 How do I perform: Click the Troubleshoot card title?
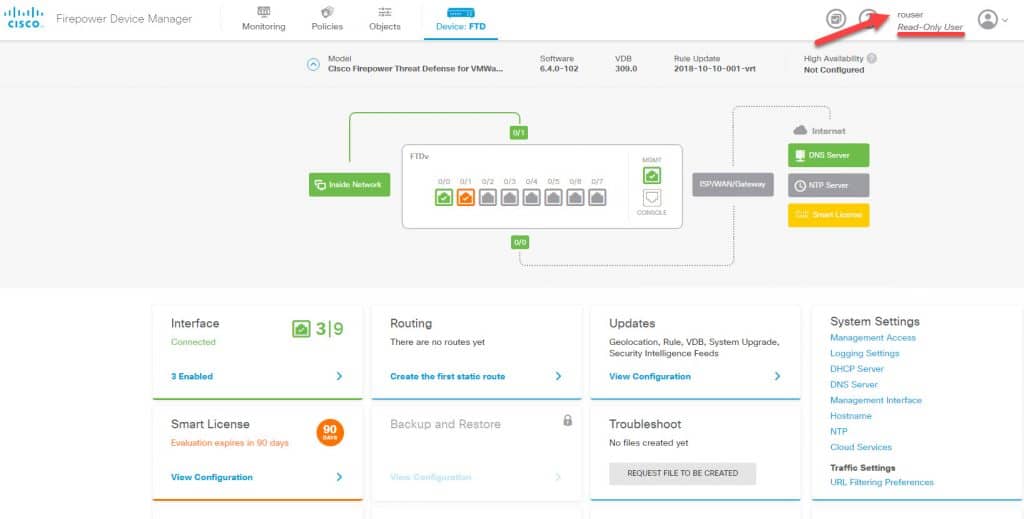tap(645, 424)
